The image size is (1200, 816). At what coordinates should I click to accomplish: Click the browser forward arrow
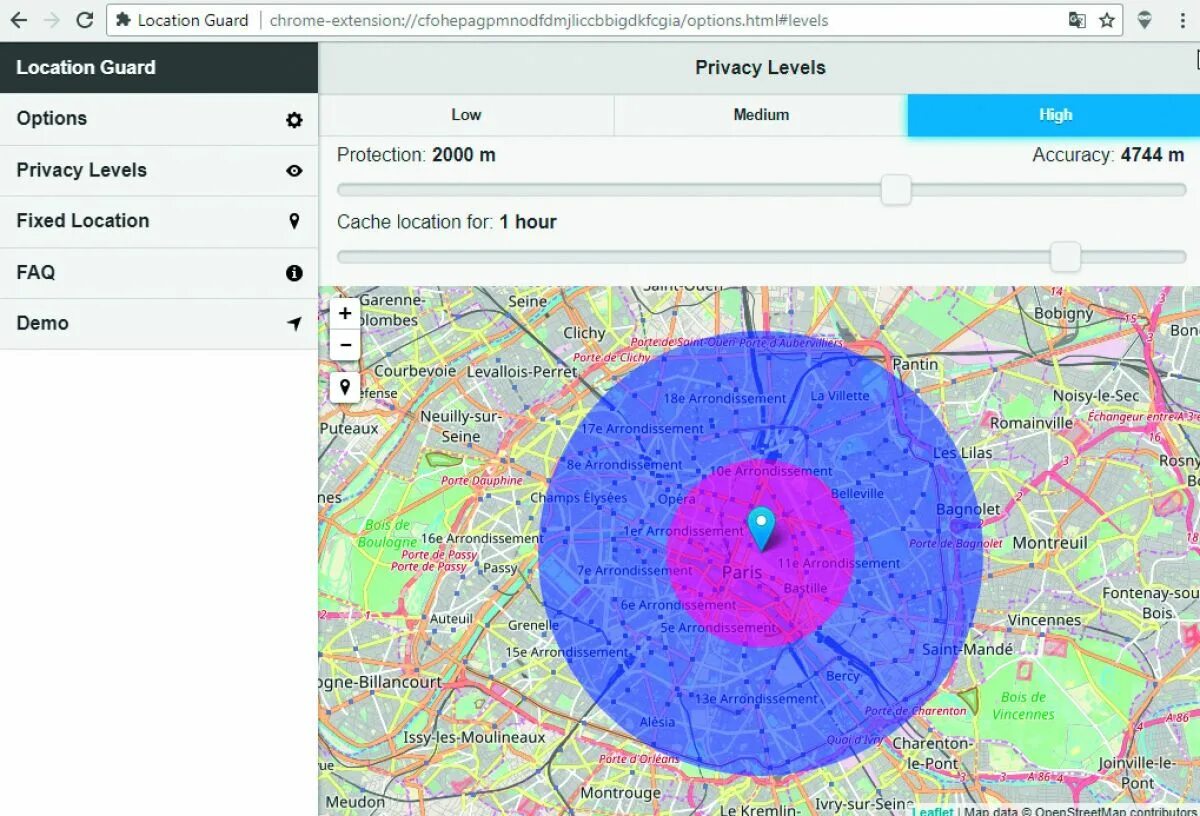(x=51, y=20)
